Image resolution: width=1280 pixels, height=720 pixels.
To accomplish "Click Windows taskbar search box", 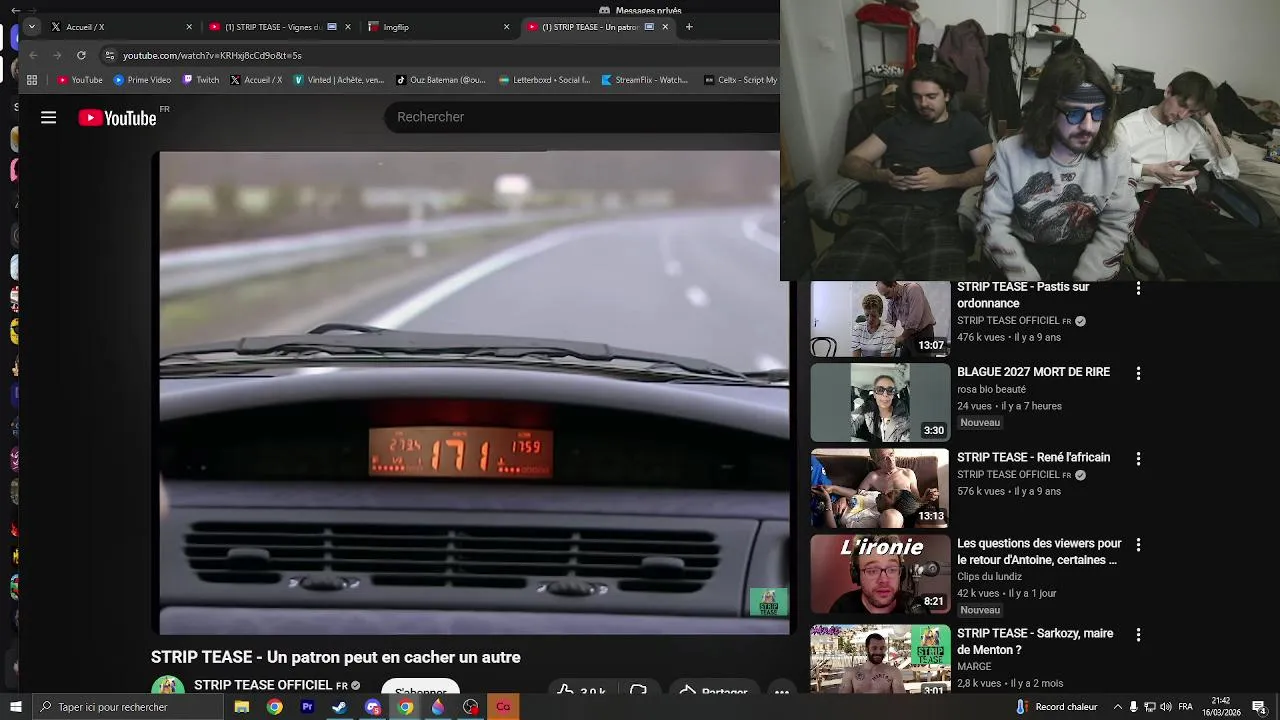I will [x=128, y=707].
